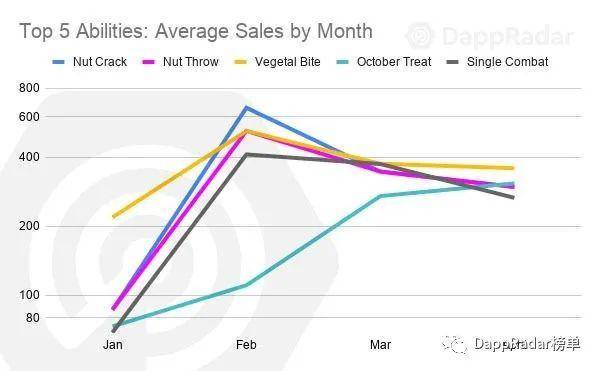Click the Vegetal Bite starting point at Jan
This screenshot has width=600, height=371.
114,216
